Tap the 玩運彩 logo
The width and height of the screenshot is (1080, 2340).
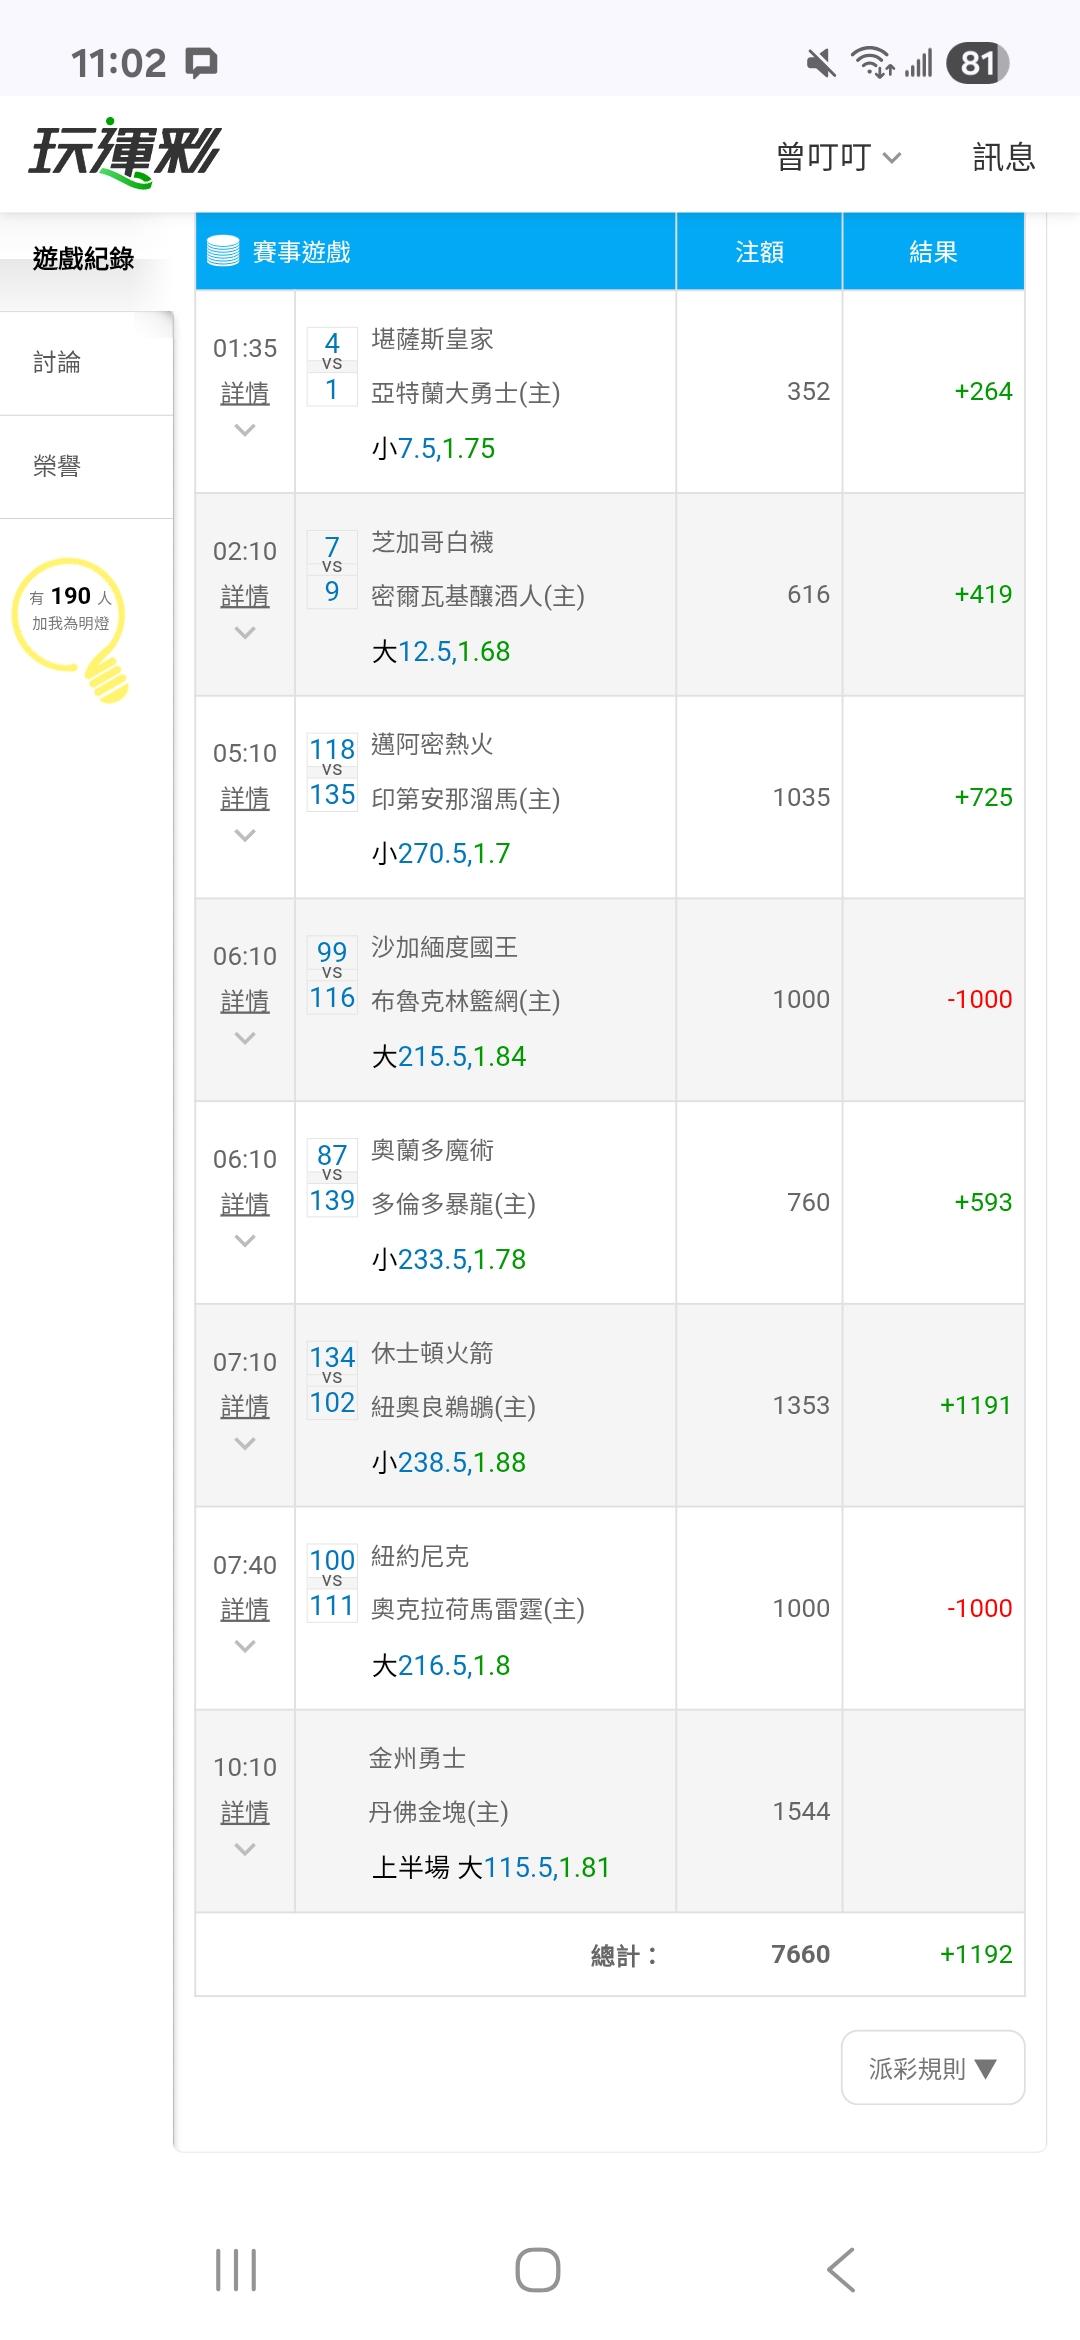point(124,156)
